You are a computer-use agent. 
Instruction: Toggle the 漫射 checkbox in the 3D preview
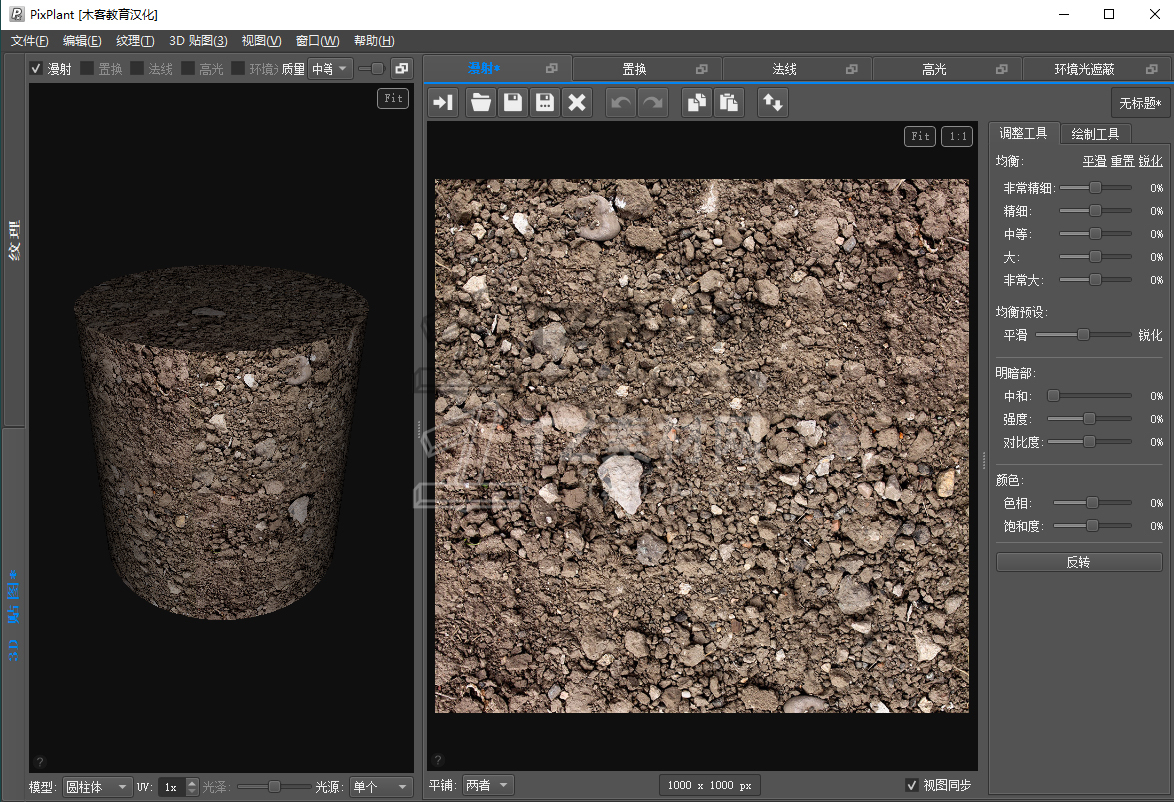tap(36, 69)
